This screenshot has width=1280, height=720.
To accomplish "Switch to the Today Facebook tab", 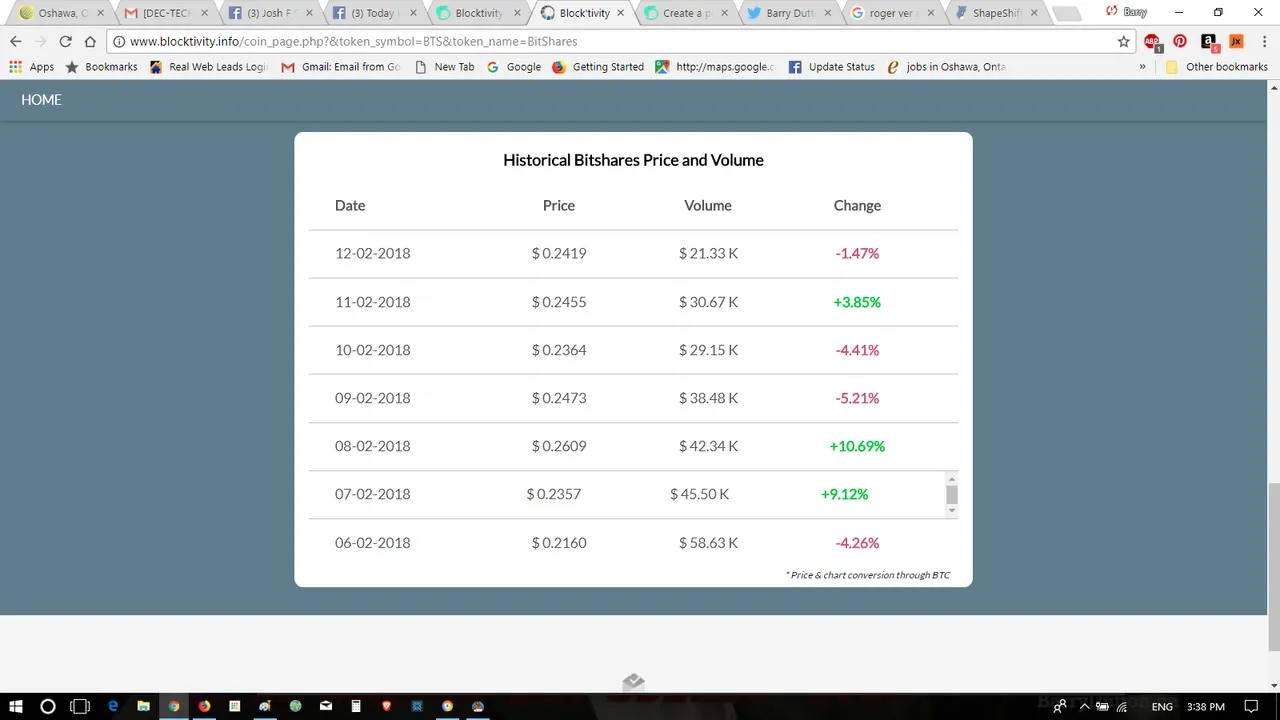I will [373, 13].
